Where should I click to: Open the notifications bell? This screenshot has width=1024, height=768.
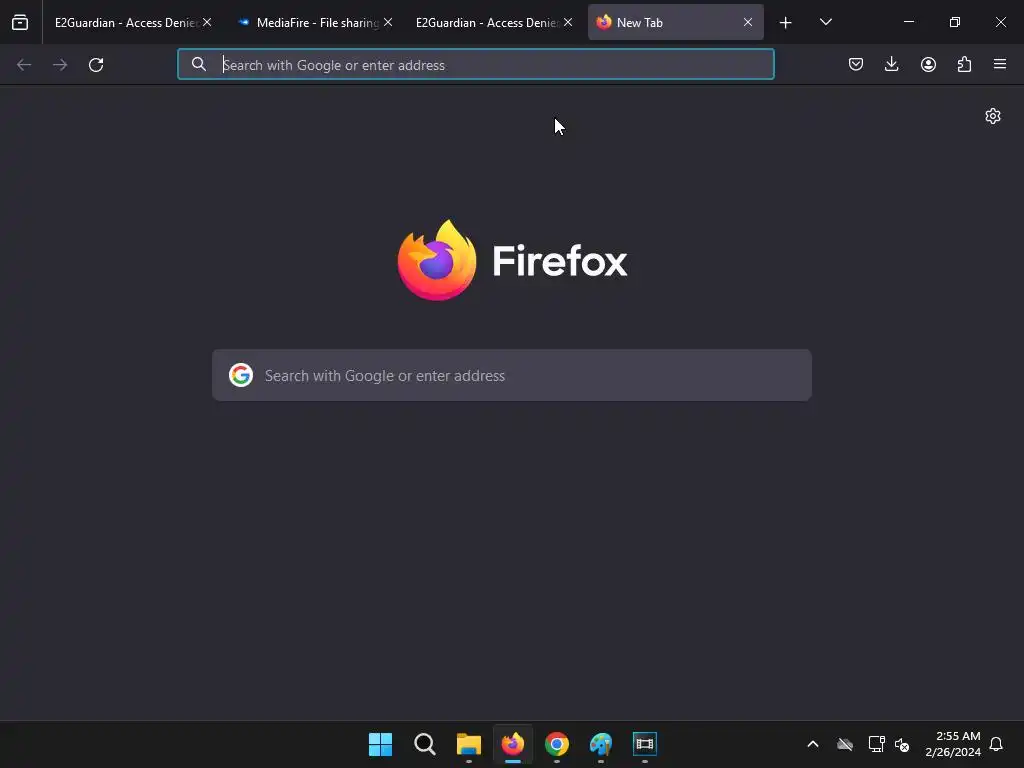click(996, 744)
